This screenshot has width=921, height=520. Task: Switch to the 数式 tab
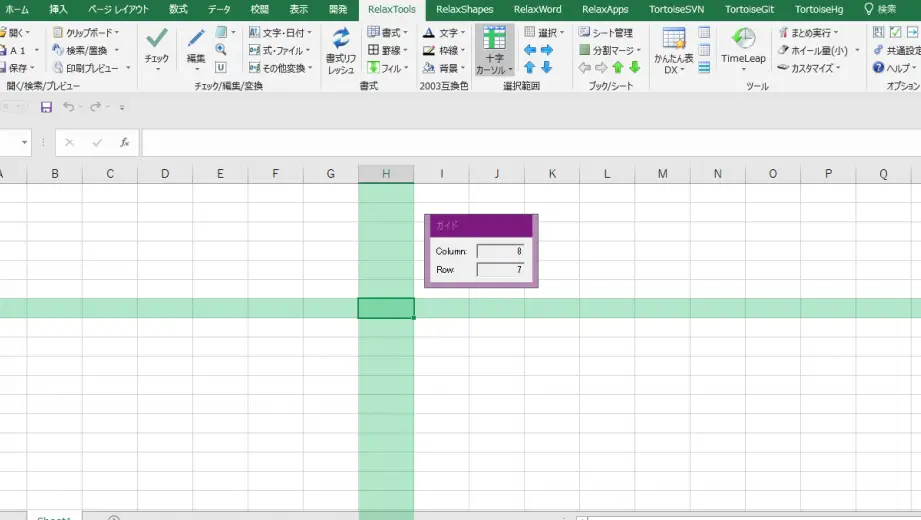point(178,9)
